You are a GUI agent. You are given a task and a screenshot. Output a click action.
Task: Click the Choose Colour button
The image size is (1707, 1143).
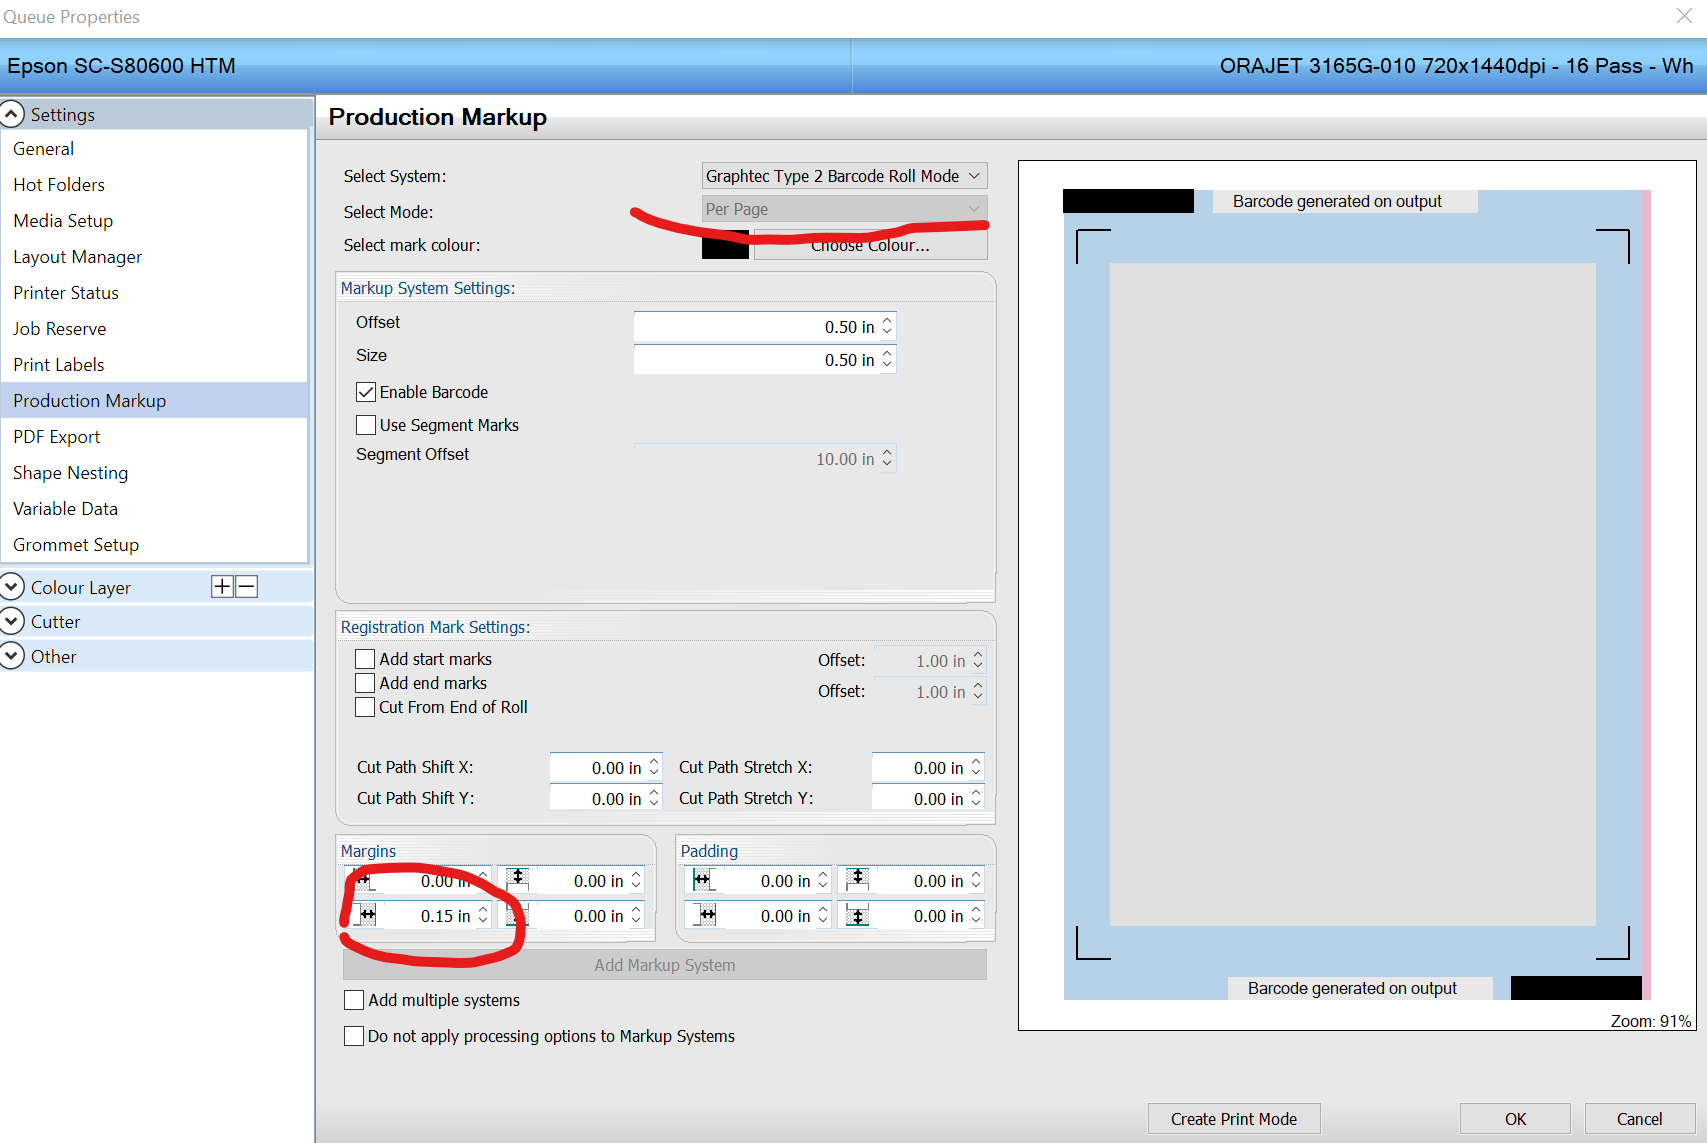[870, 244]
